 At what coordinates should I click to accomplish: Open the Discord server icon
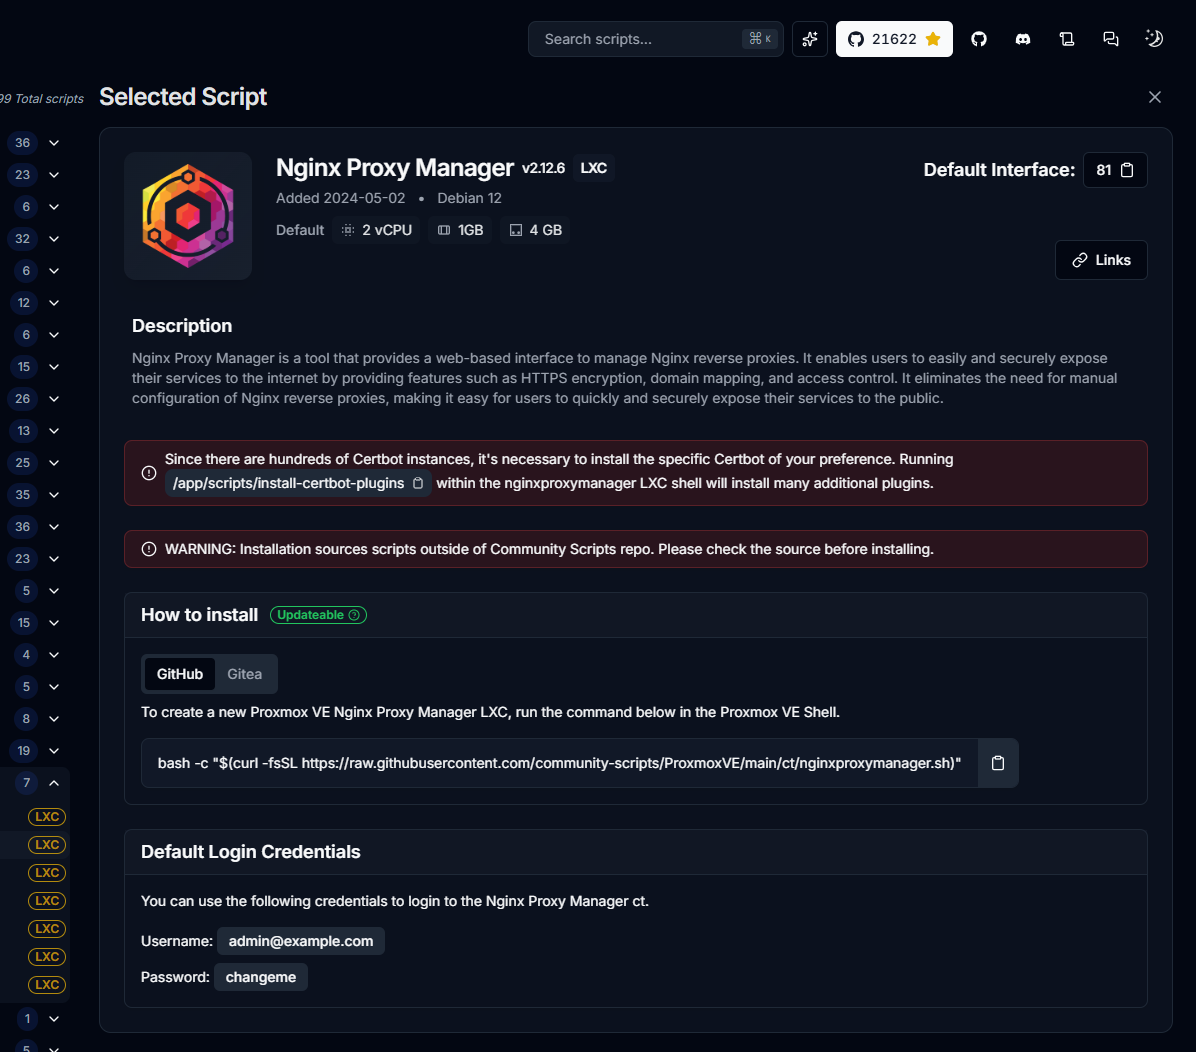[1023, 39]
